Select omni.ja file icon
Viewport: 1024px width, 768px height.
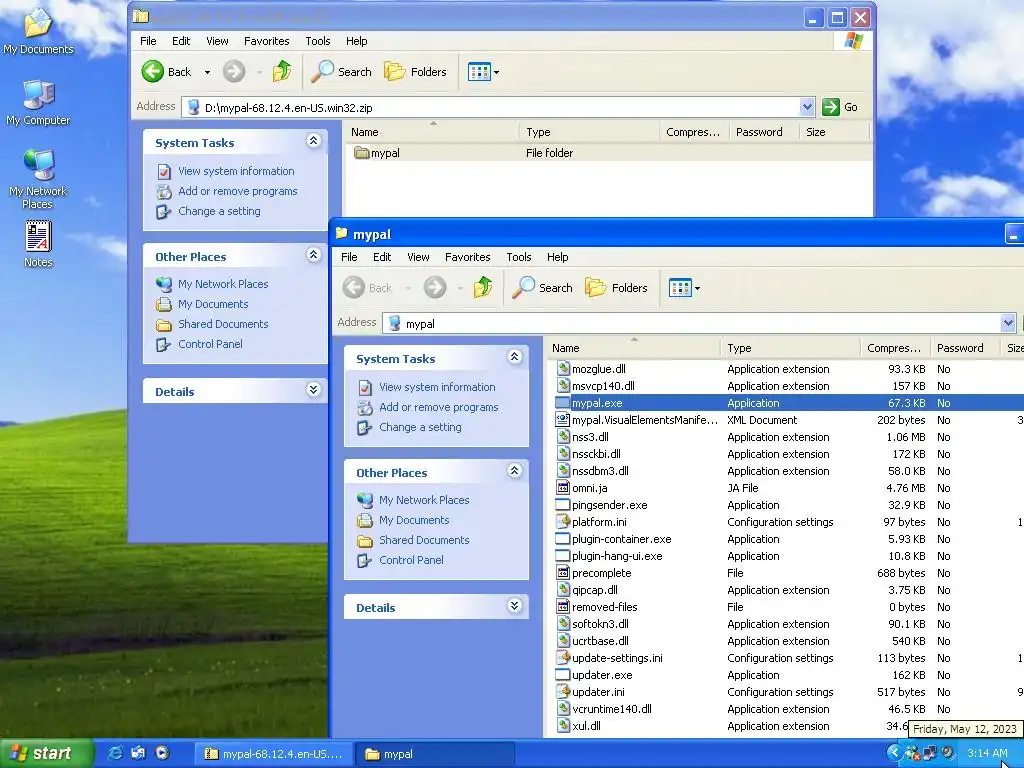tap(563, 487)
